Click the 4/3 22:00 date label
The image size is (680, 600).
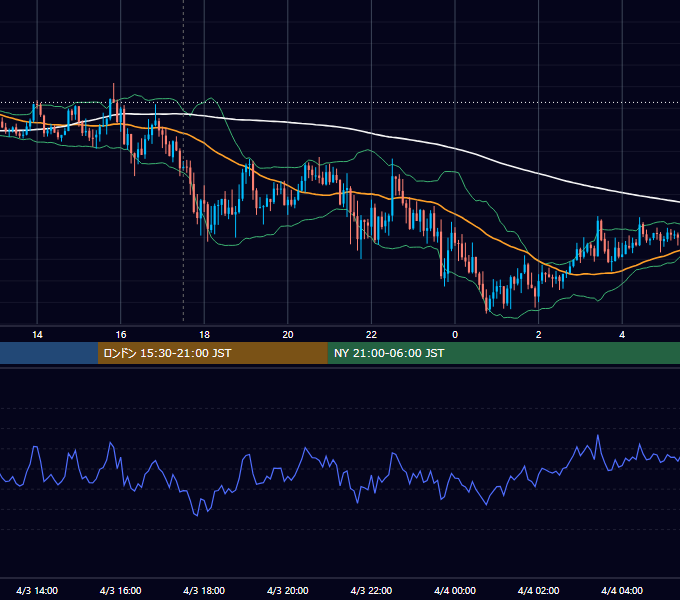point(371,590)
